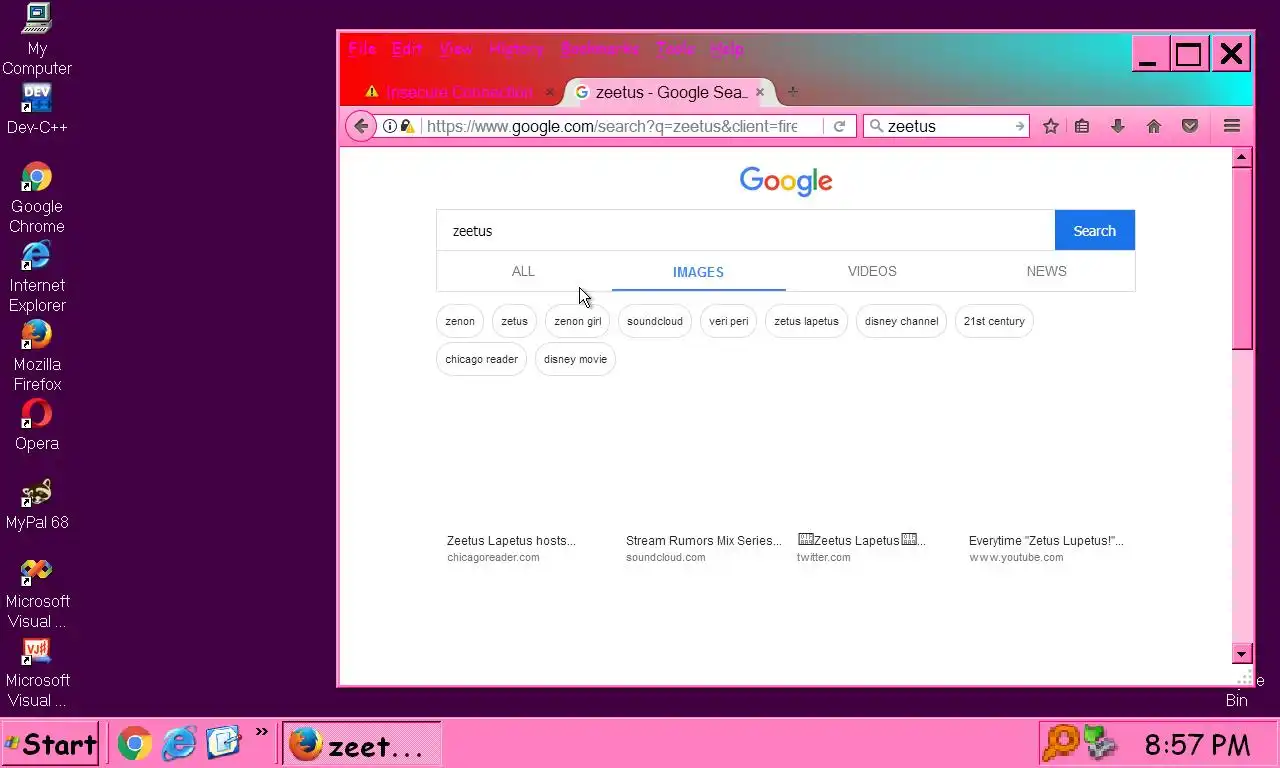
Task: Open the first Microsoft Visual desktop shortcut
Action: click(37, 593)
